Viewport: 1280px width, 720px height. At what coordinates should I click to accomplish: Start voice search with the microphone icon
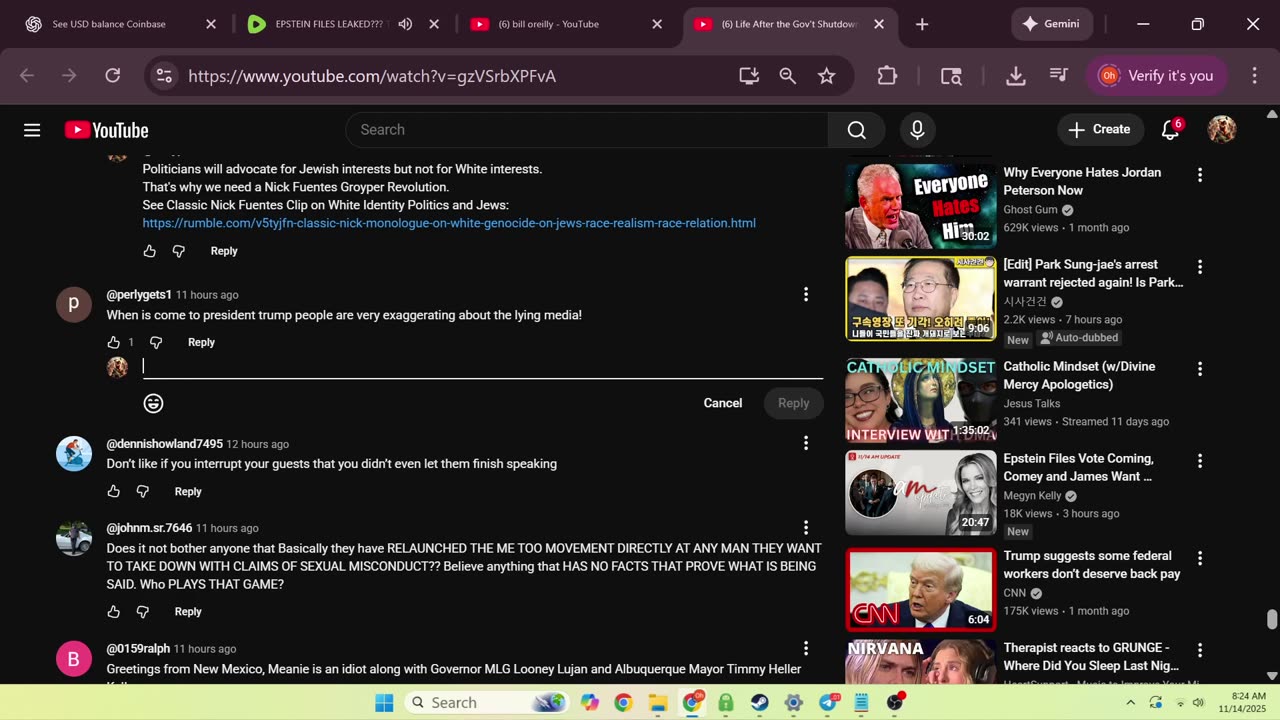[x=917, y=130]
